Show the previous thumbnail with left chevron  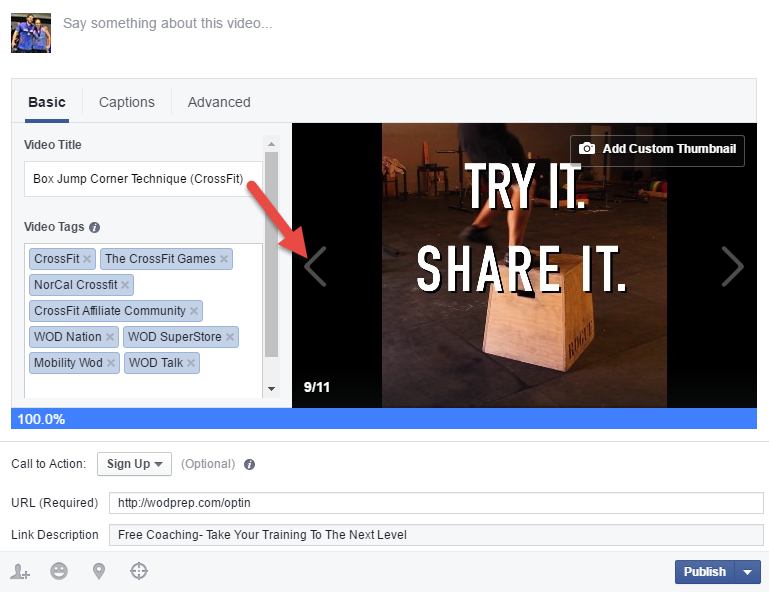(315, 266)
